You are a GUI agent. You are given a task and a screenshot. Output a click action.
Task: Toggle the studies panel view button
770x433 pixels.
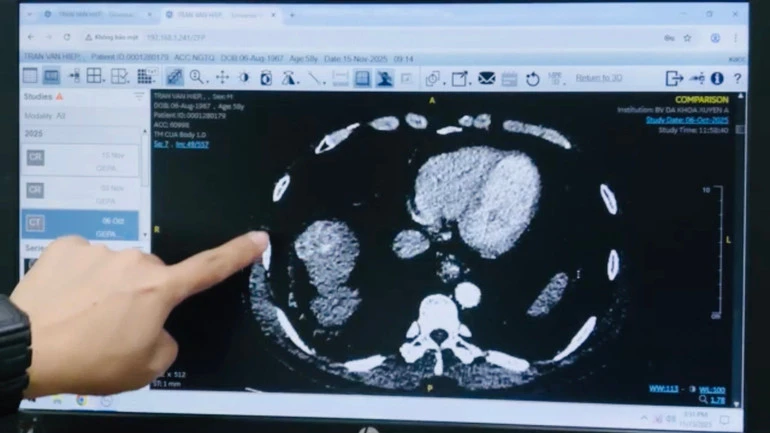(29, 76)
